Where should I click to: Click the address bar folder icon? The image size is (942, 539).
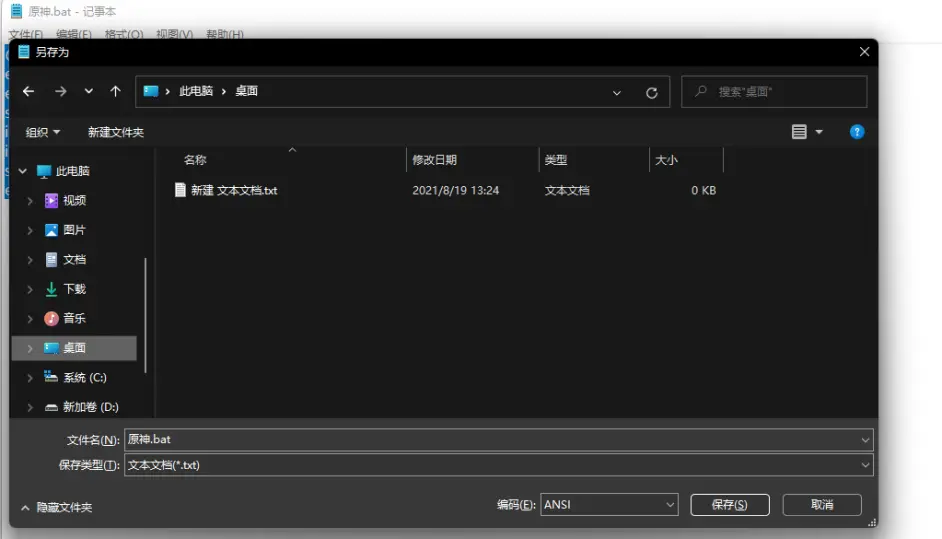(x=151, y=91)
